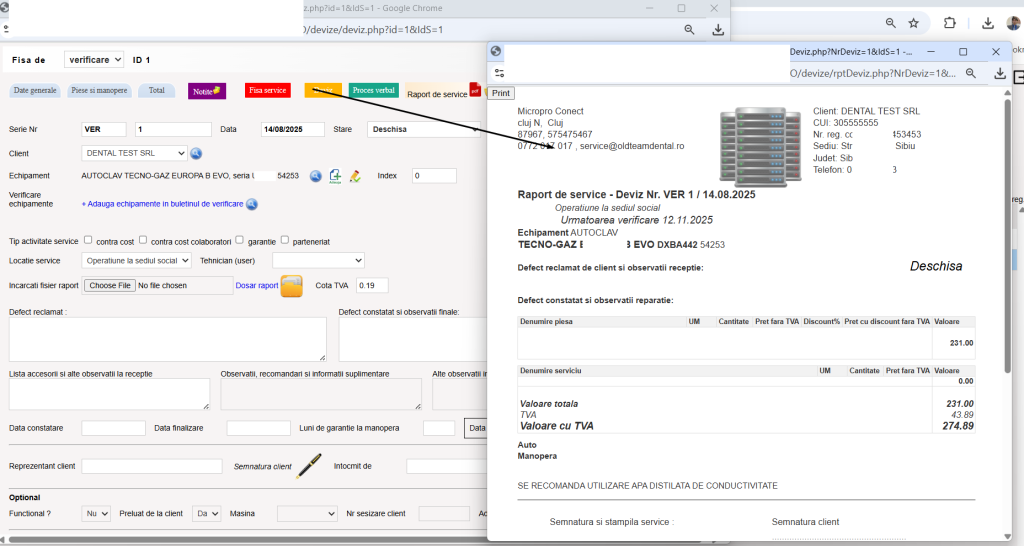Open the Fisa de verificare dropdown

(94, 59)
